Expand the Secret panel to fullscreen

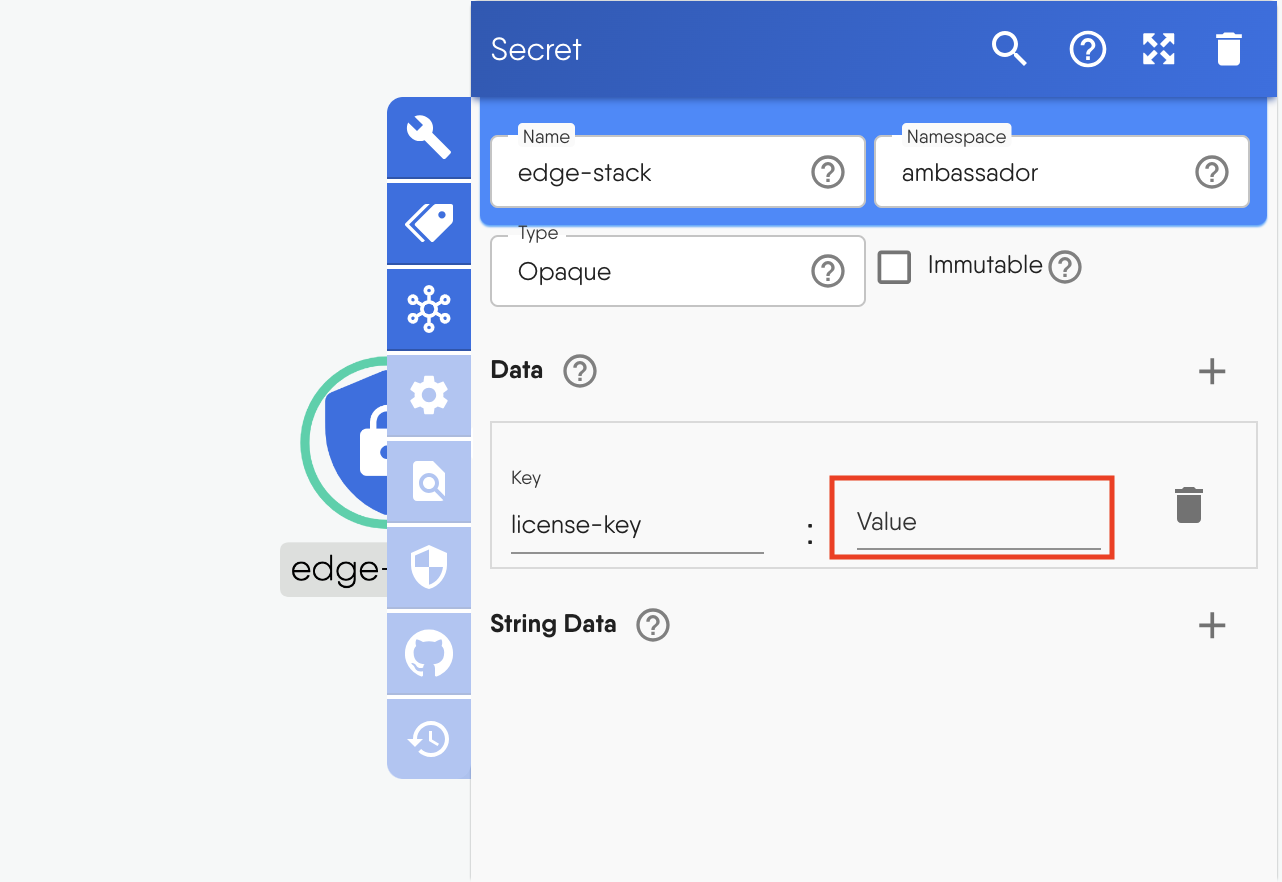tap(1158, 49)
